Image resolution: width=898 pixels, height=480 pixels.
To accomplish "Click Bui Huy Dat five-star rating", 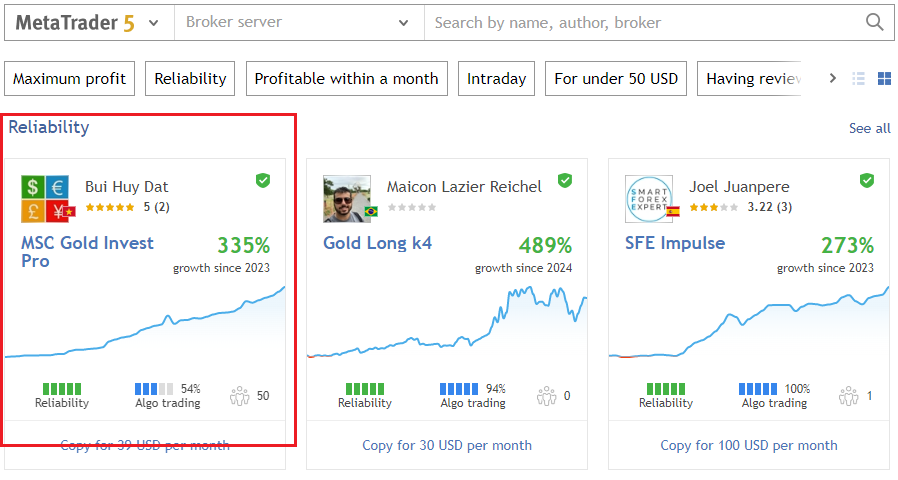I will (x=110, y=207).
